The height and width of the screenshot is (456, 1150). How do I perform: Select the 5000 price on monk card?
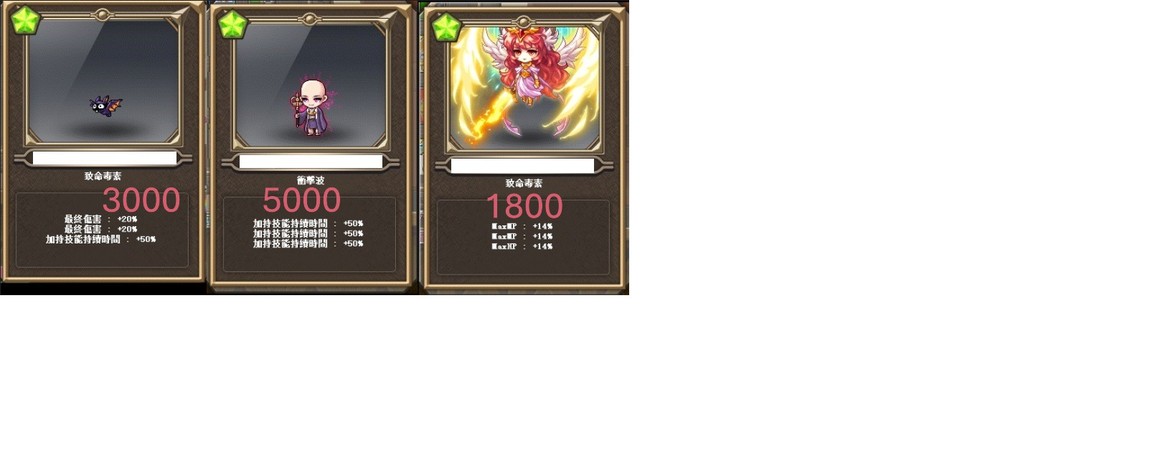(x=301, y=200)
